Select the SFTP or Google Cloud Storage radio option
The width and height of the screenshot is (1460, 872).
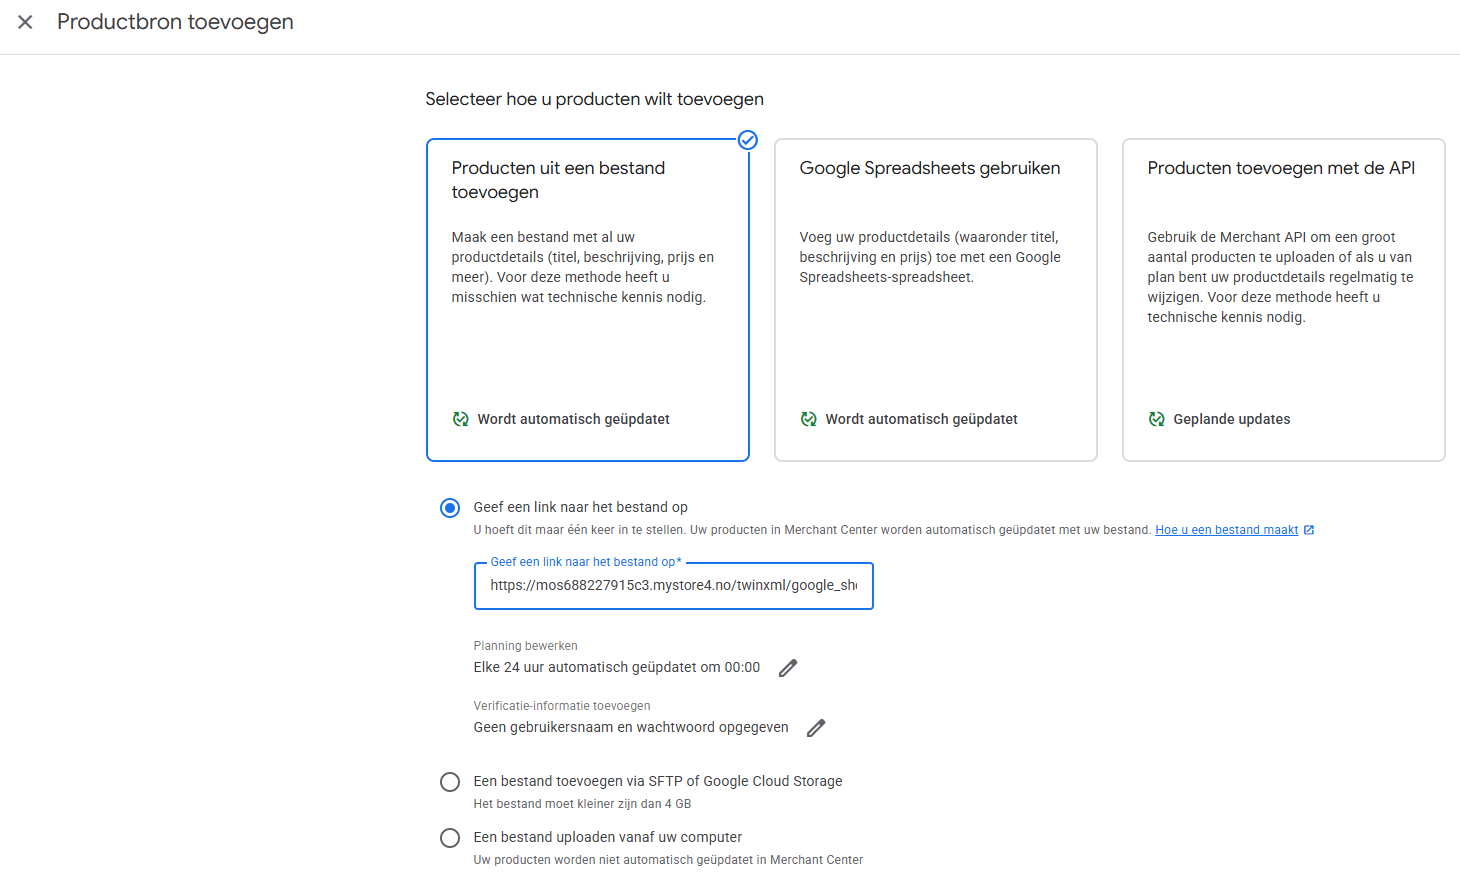[450, 782]
